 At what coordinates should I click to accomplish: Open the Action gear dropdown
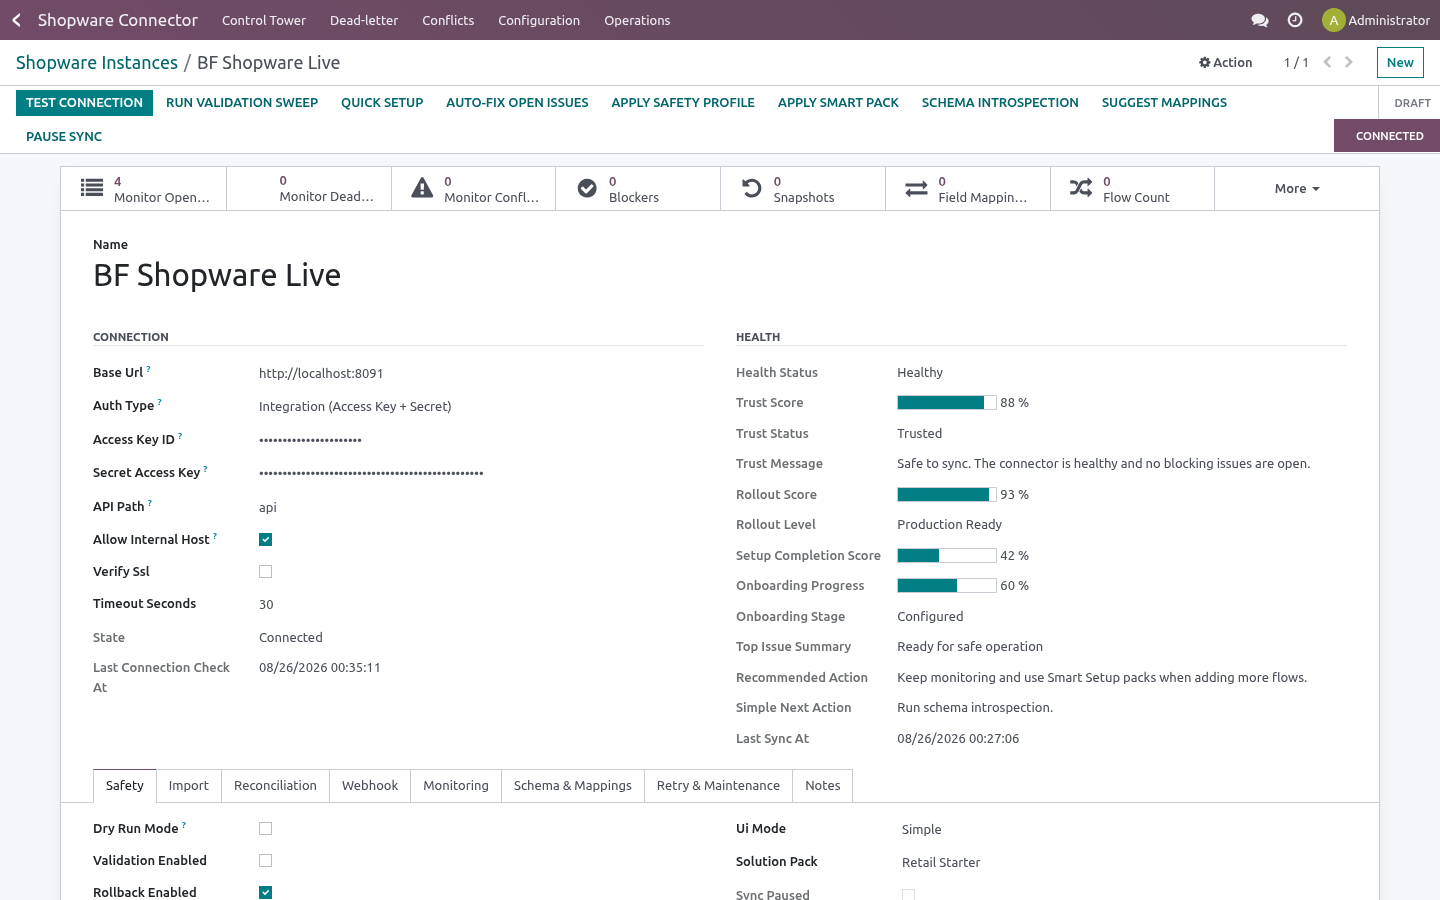(x=1226, y=62)
